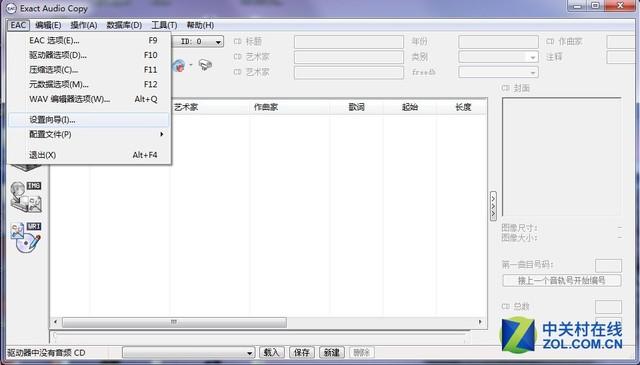Open the 帮助(H) menu
Viewport: 640px width, 365px height.
click(x=200, y=25)
